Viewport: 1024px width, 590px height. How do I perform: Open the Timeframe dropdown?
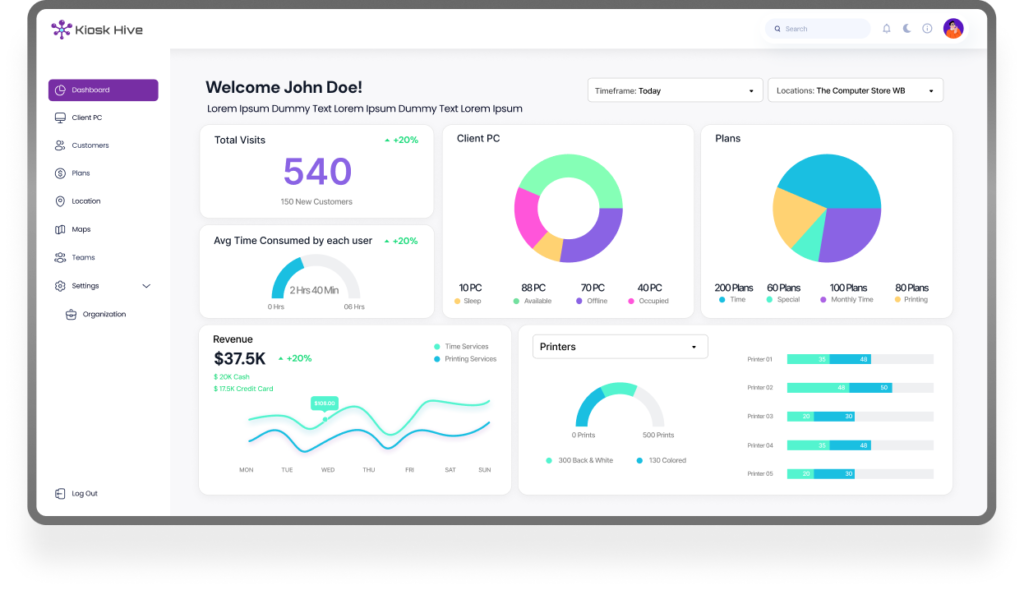[x=675, y=91]
